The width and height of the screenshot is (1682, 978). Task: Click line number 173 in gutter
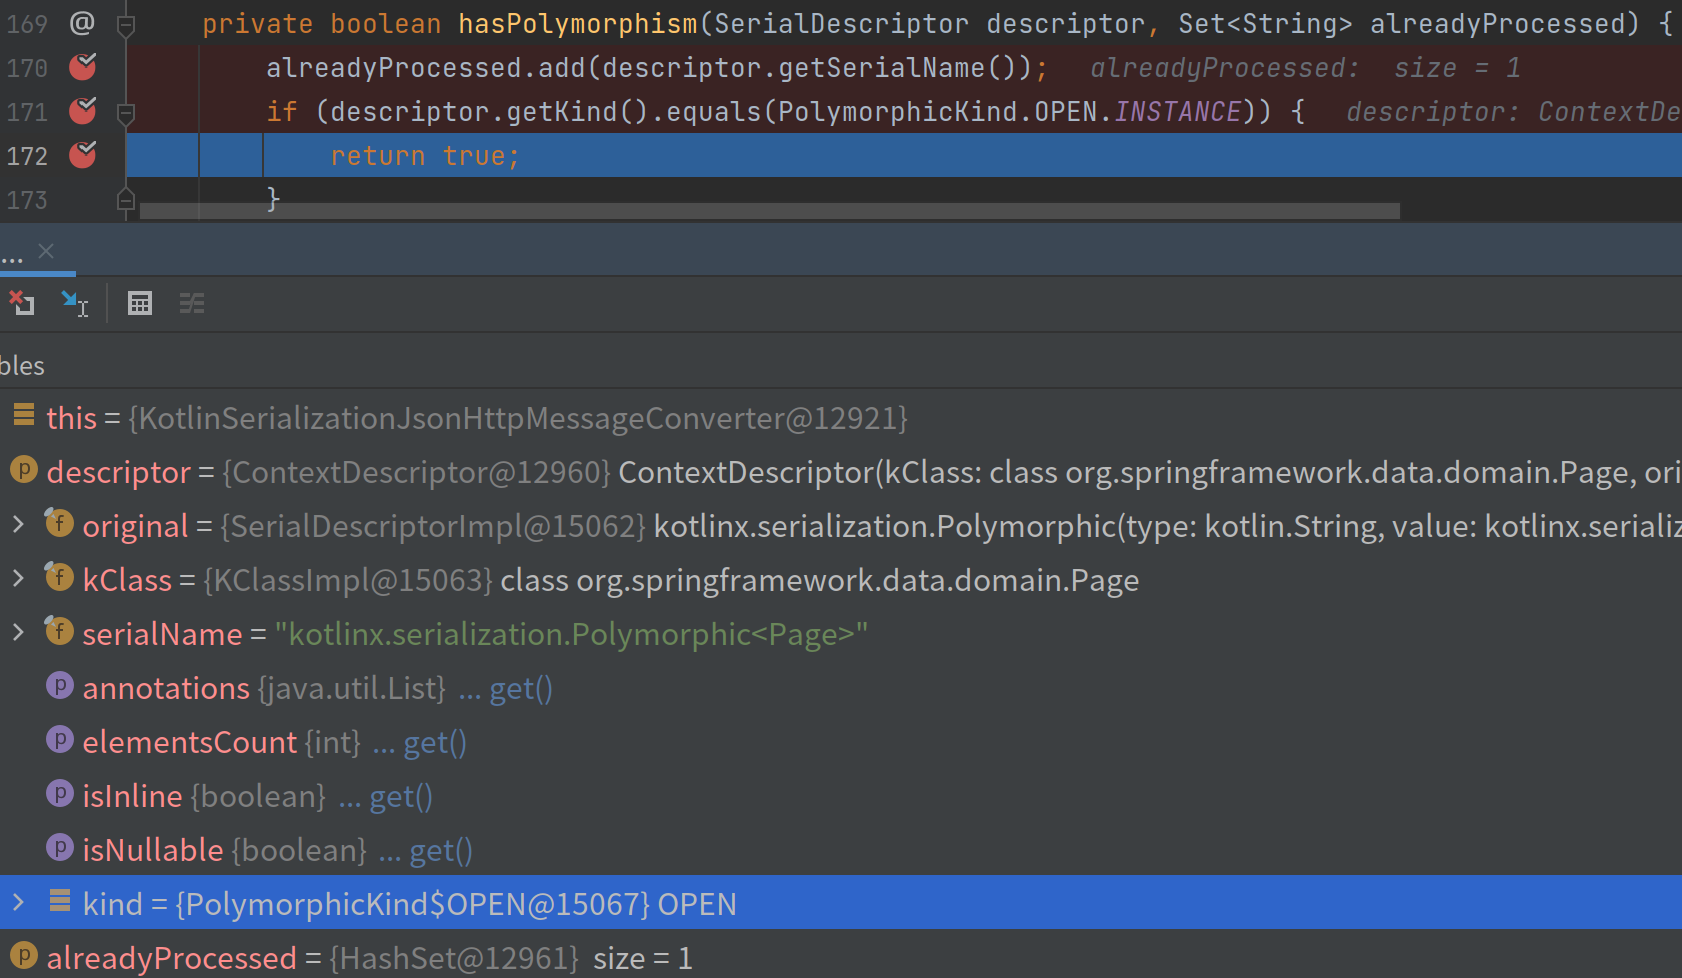point(27,200)
